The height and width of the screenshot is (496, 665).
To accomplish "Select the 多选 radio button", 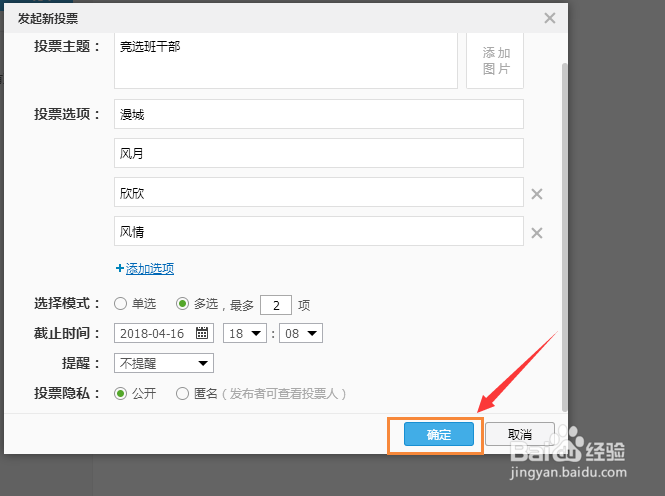I will (x=182, y=304).
